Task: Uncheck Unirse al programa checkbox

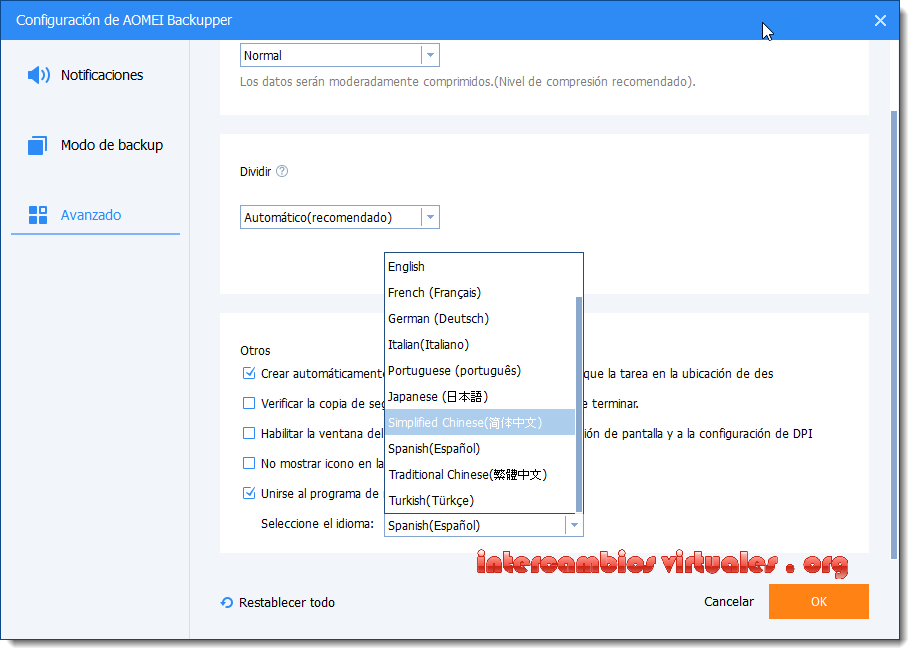Action: (x=249, y=493)
